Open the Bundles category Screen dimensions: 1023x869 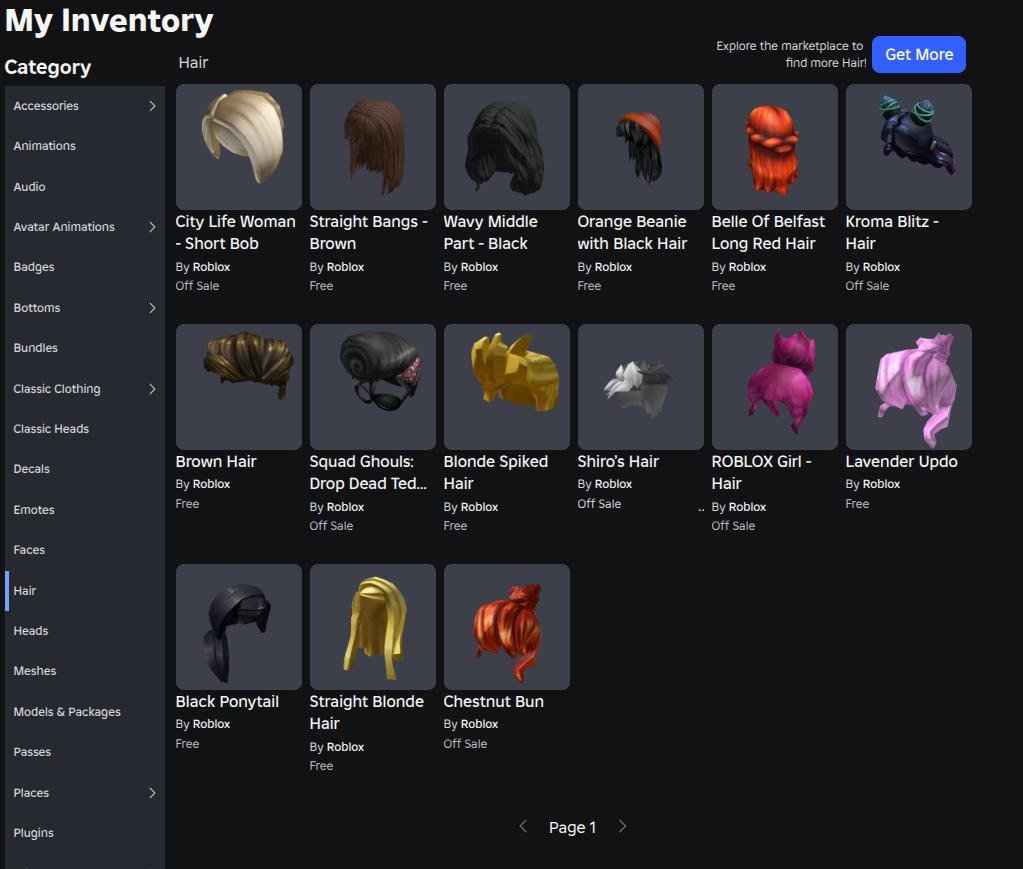85,348
